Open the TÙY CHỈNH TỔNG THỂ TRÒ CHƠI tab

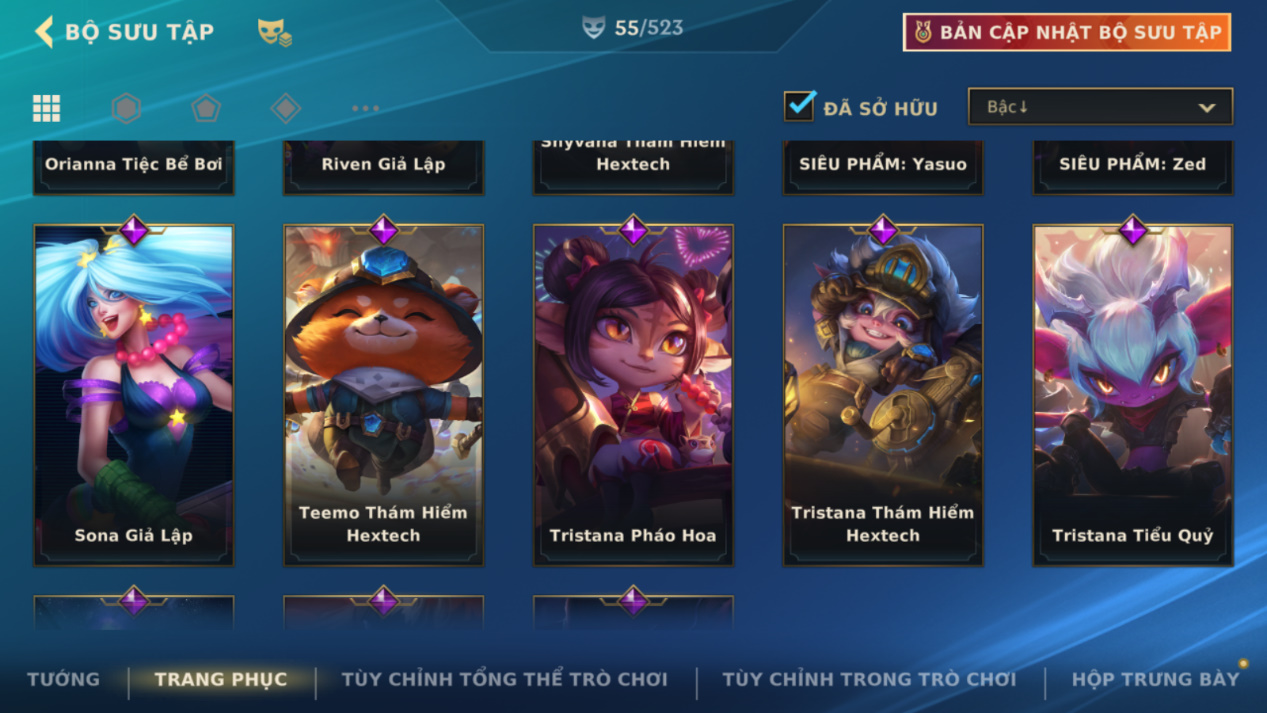point(505,679)
